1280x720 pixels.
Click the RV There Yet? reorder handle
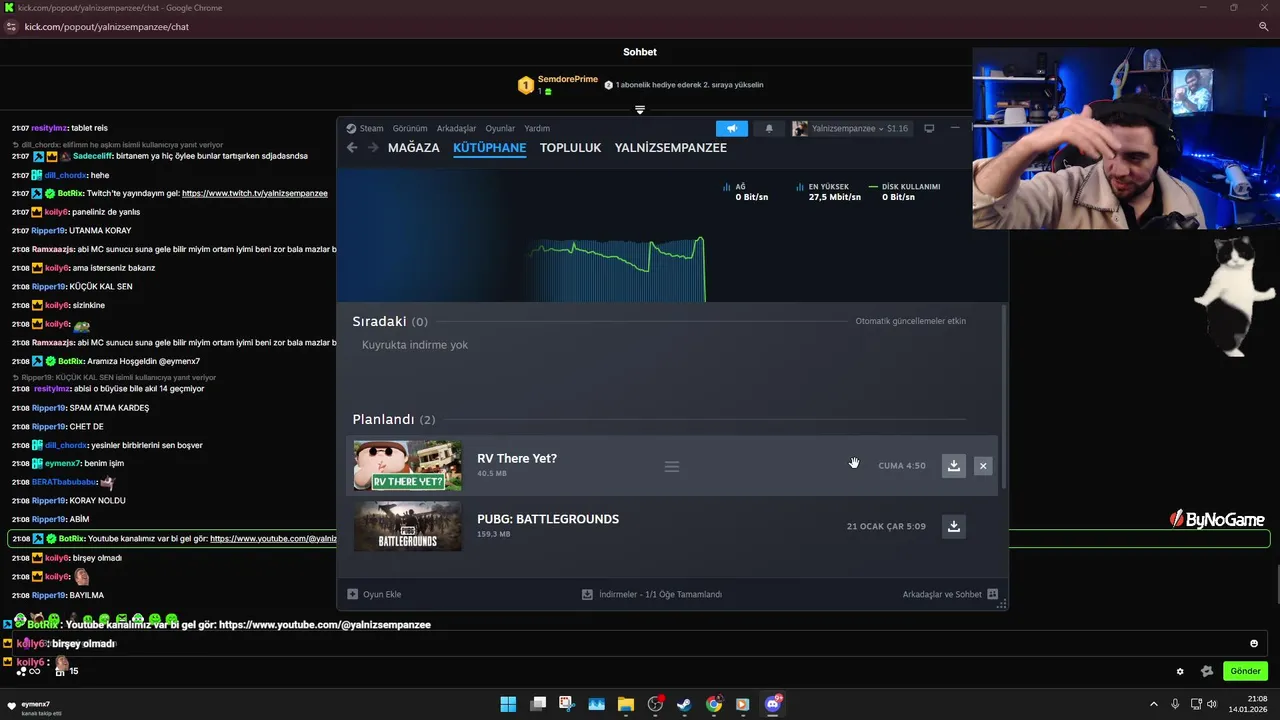672,466
